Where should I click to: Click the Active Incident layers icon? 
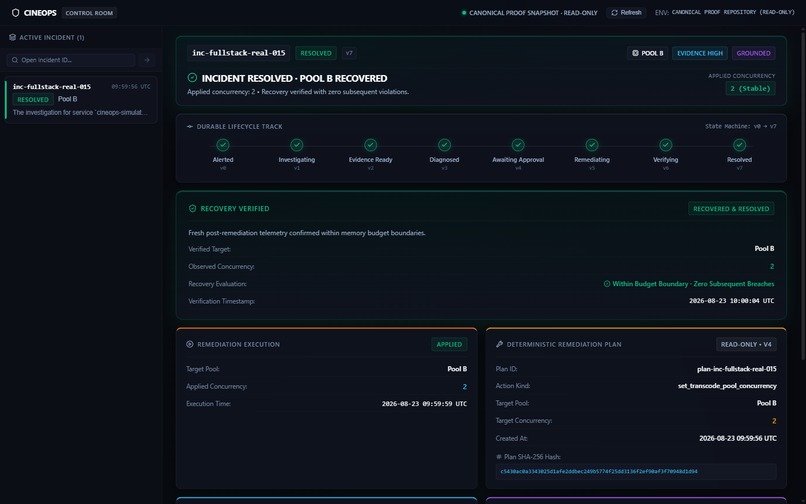click(12, 37)
